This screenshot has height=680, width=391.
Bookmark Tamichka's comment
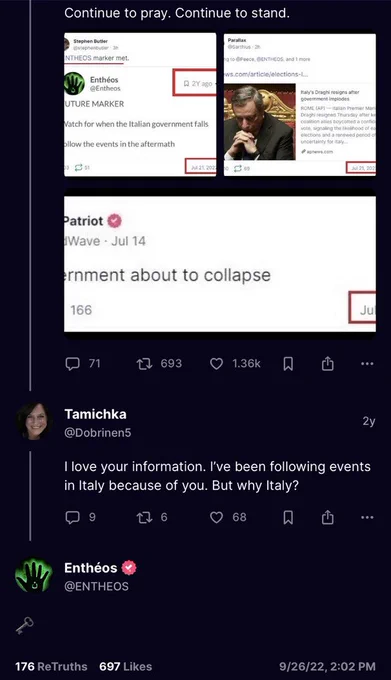pos(288,517)
